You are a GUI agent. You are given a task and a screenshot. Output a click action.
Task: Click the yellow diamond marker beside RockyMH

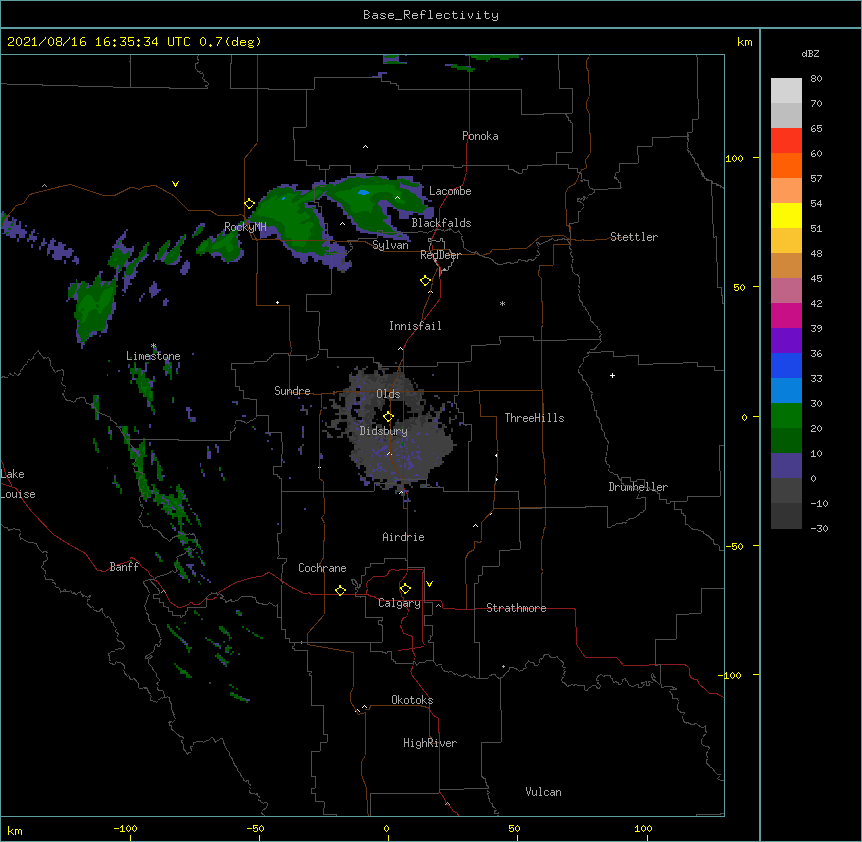[250, 204]
